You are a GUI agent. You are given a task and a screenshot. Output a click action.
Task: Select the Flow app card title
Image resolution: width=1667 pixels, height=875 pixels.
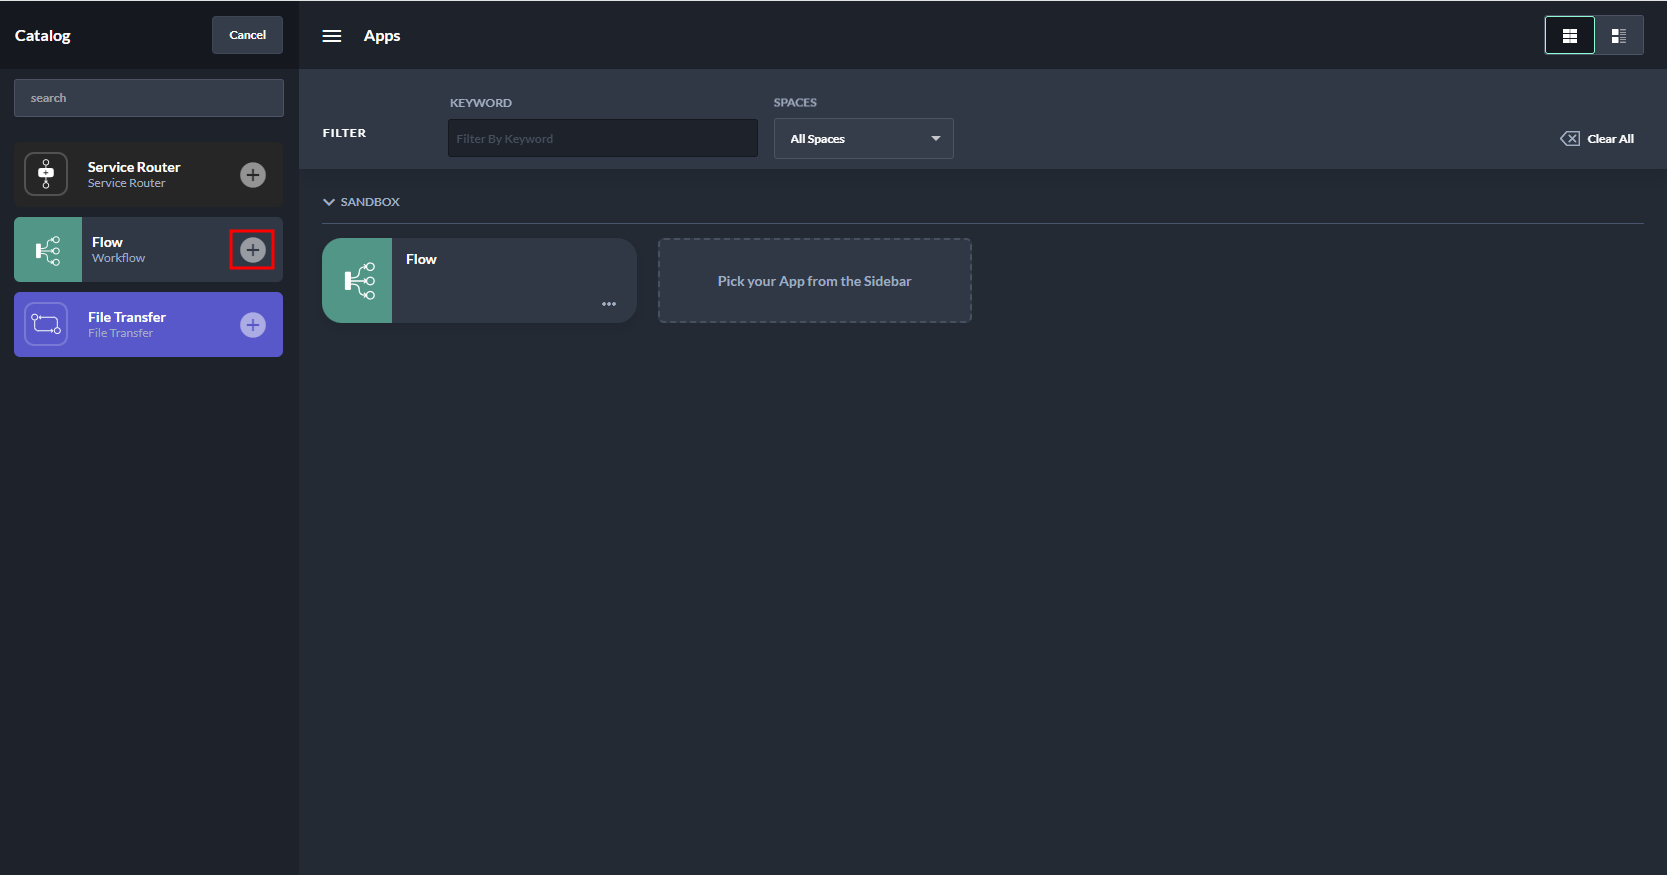point(421,259)
